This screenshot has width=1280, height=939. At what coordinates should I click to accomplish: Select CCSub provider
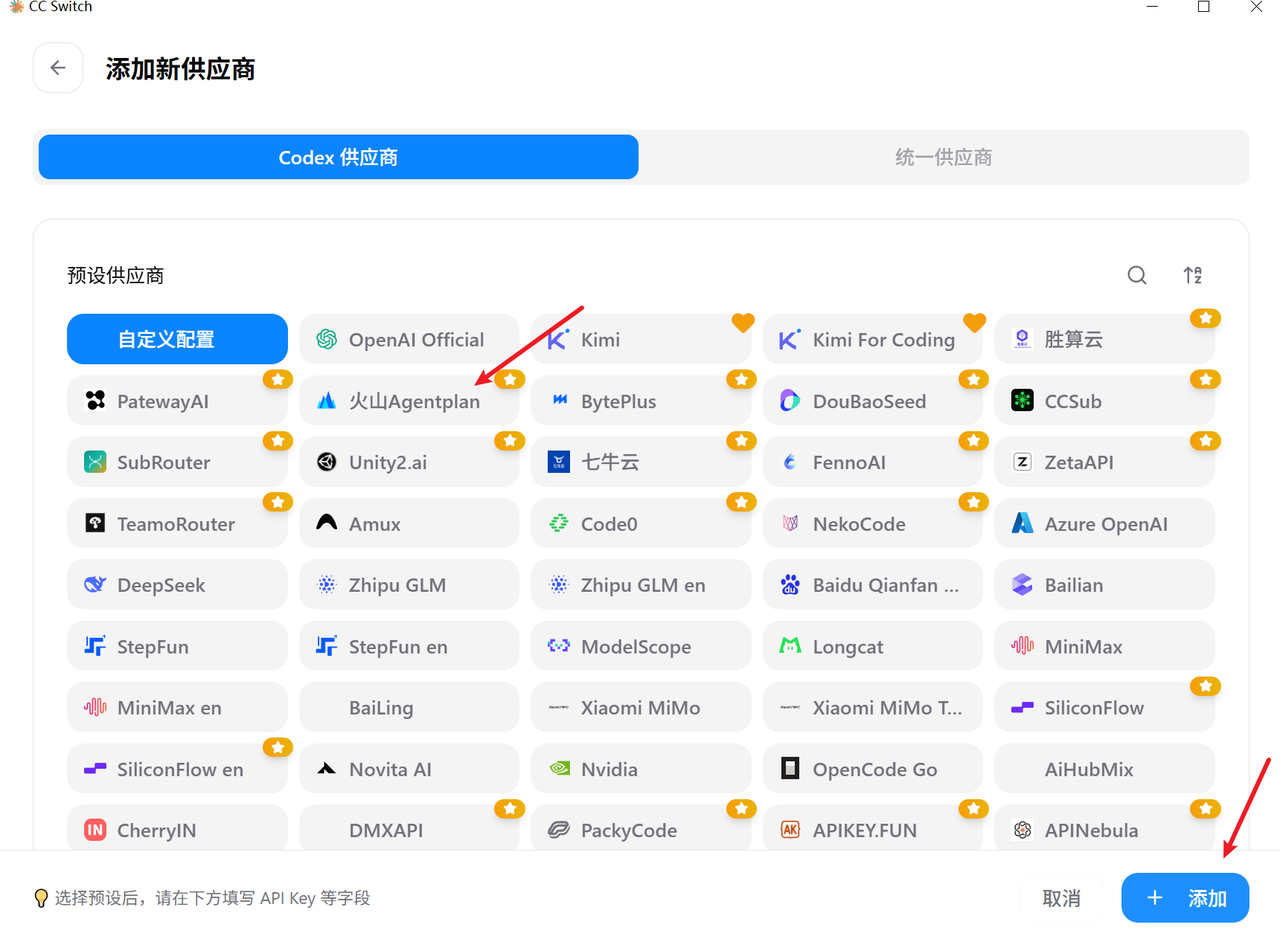1104,401
